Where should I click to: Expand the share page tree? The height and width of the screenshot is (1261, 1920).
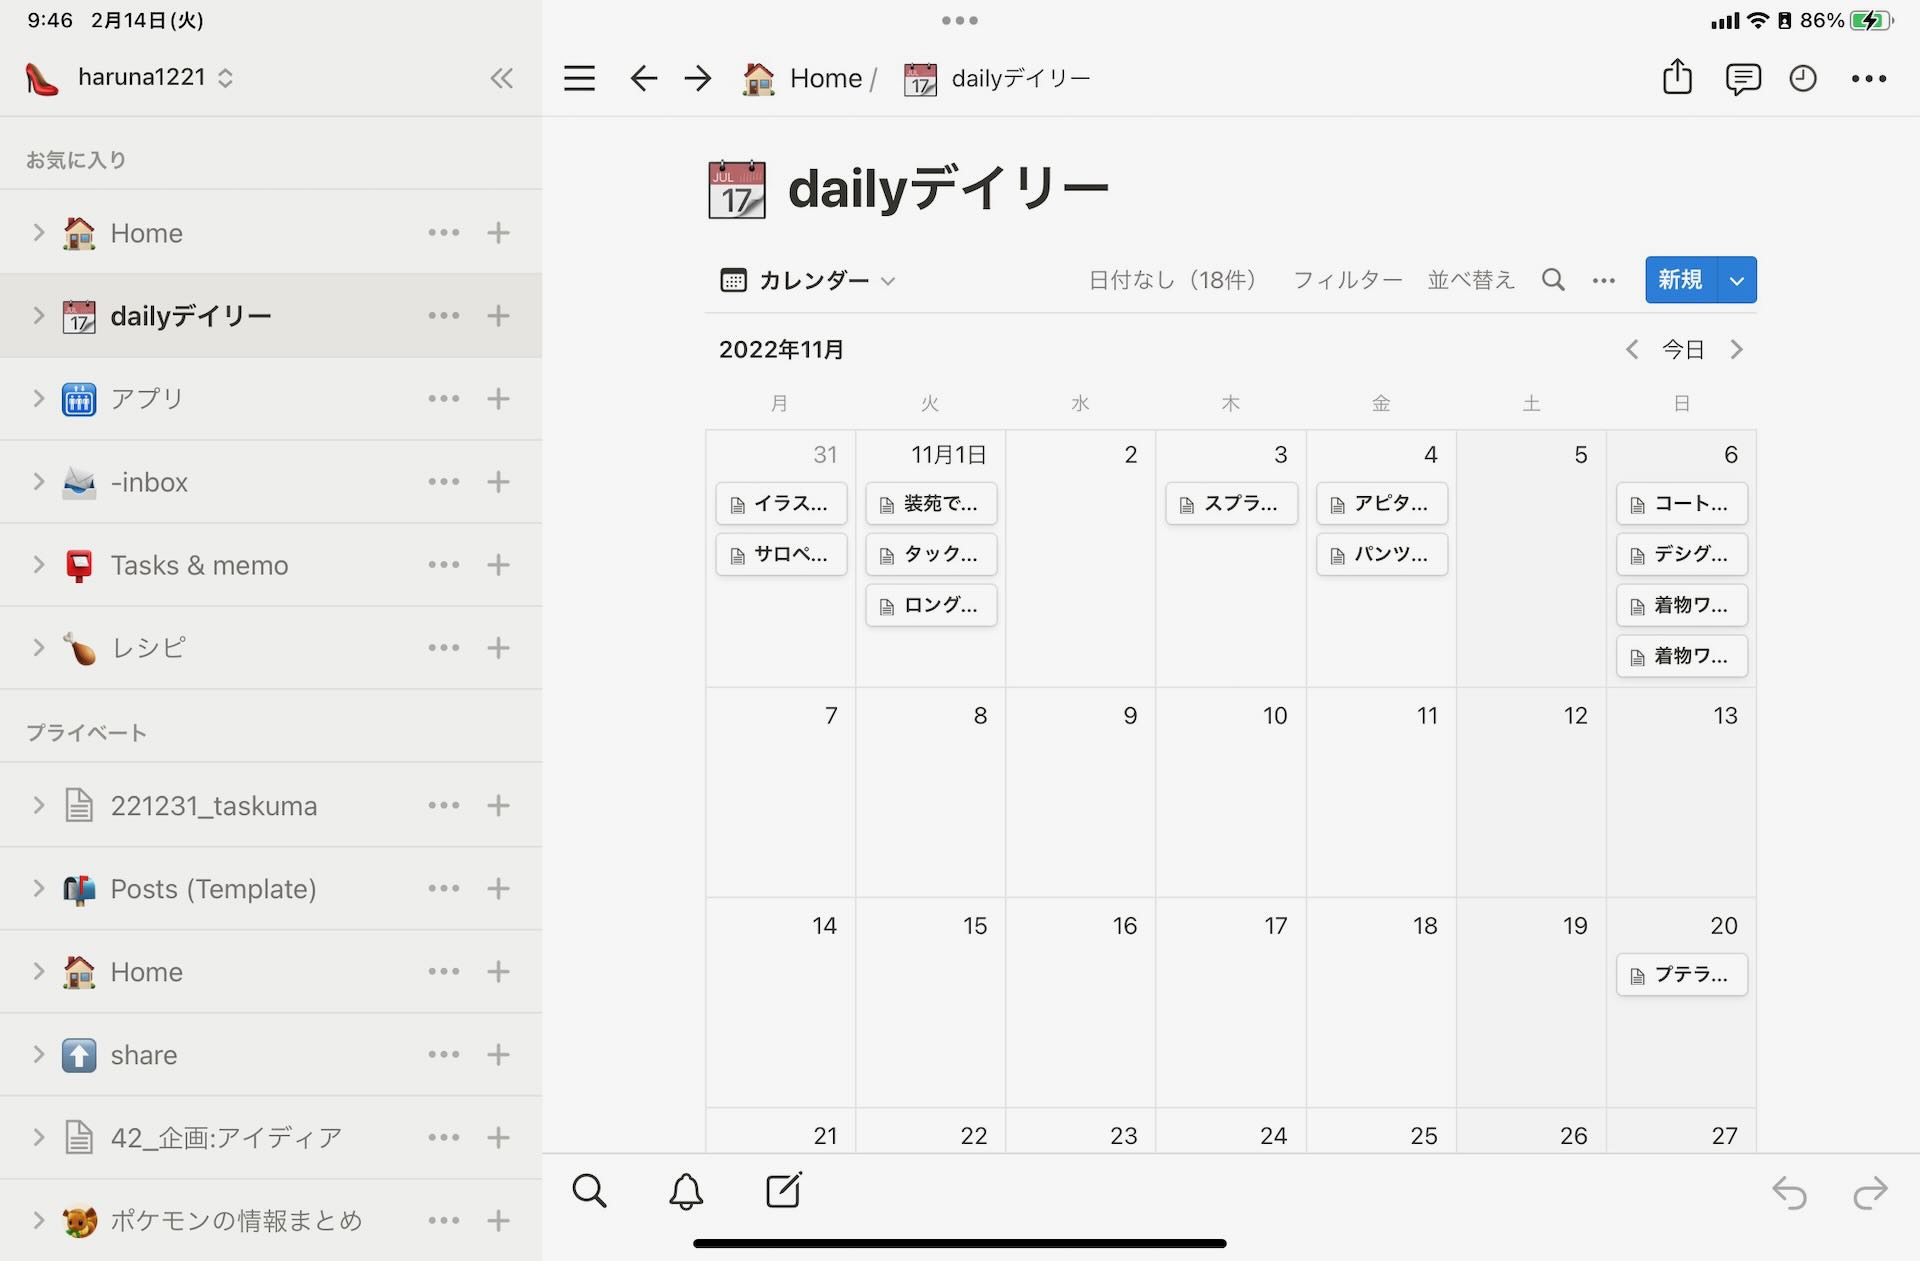point(39,1055)
